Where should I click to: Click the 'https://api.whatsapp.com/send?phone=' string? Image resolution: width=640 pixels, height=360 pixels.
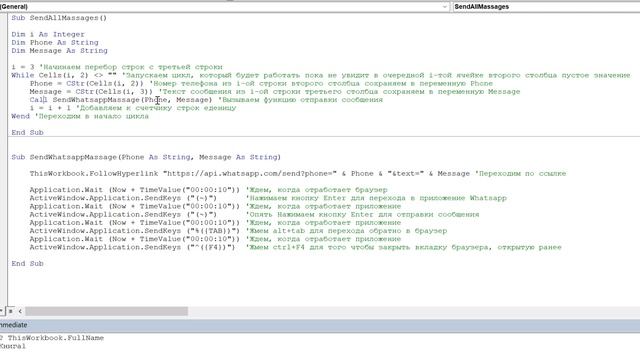(250, 173)
